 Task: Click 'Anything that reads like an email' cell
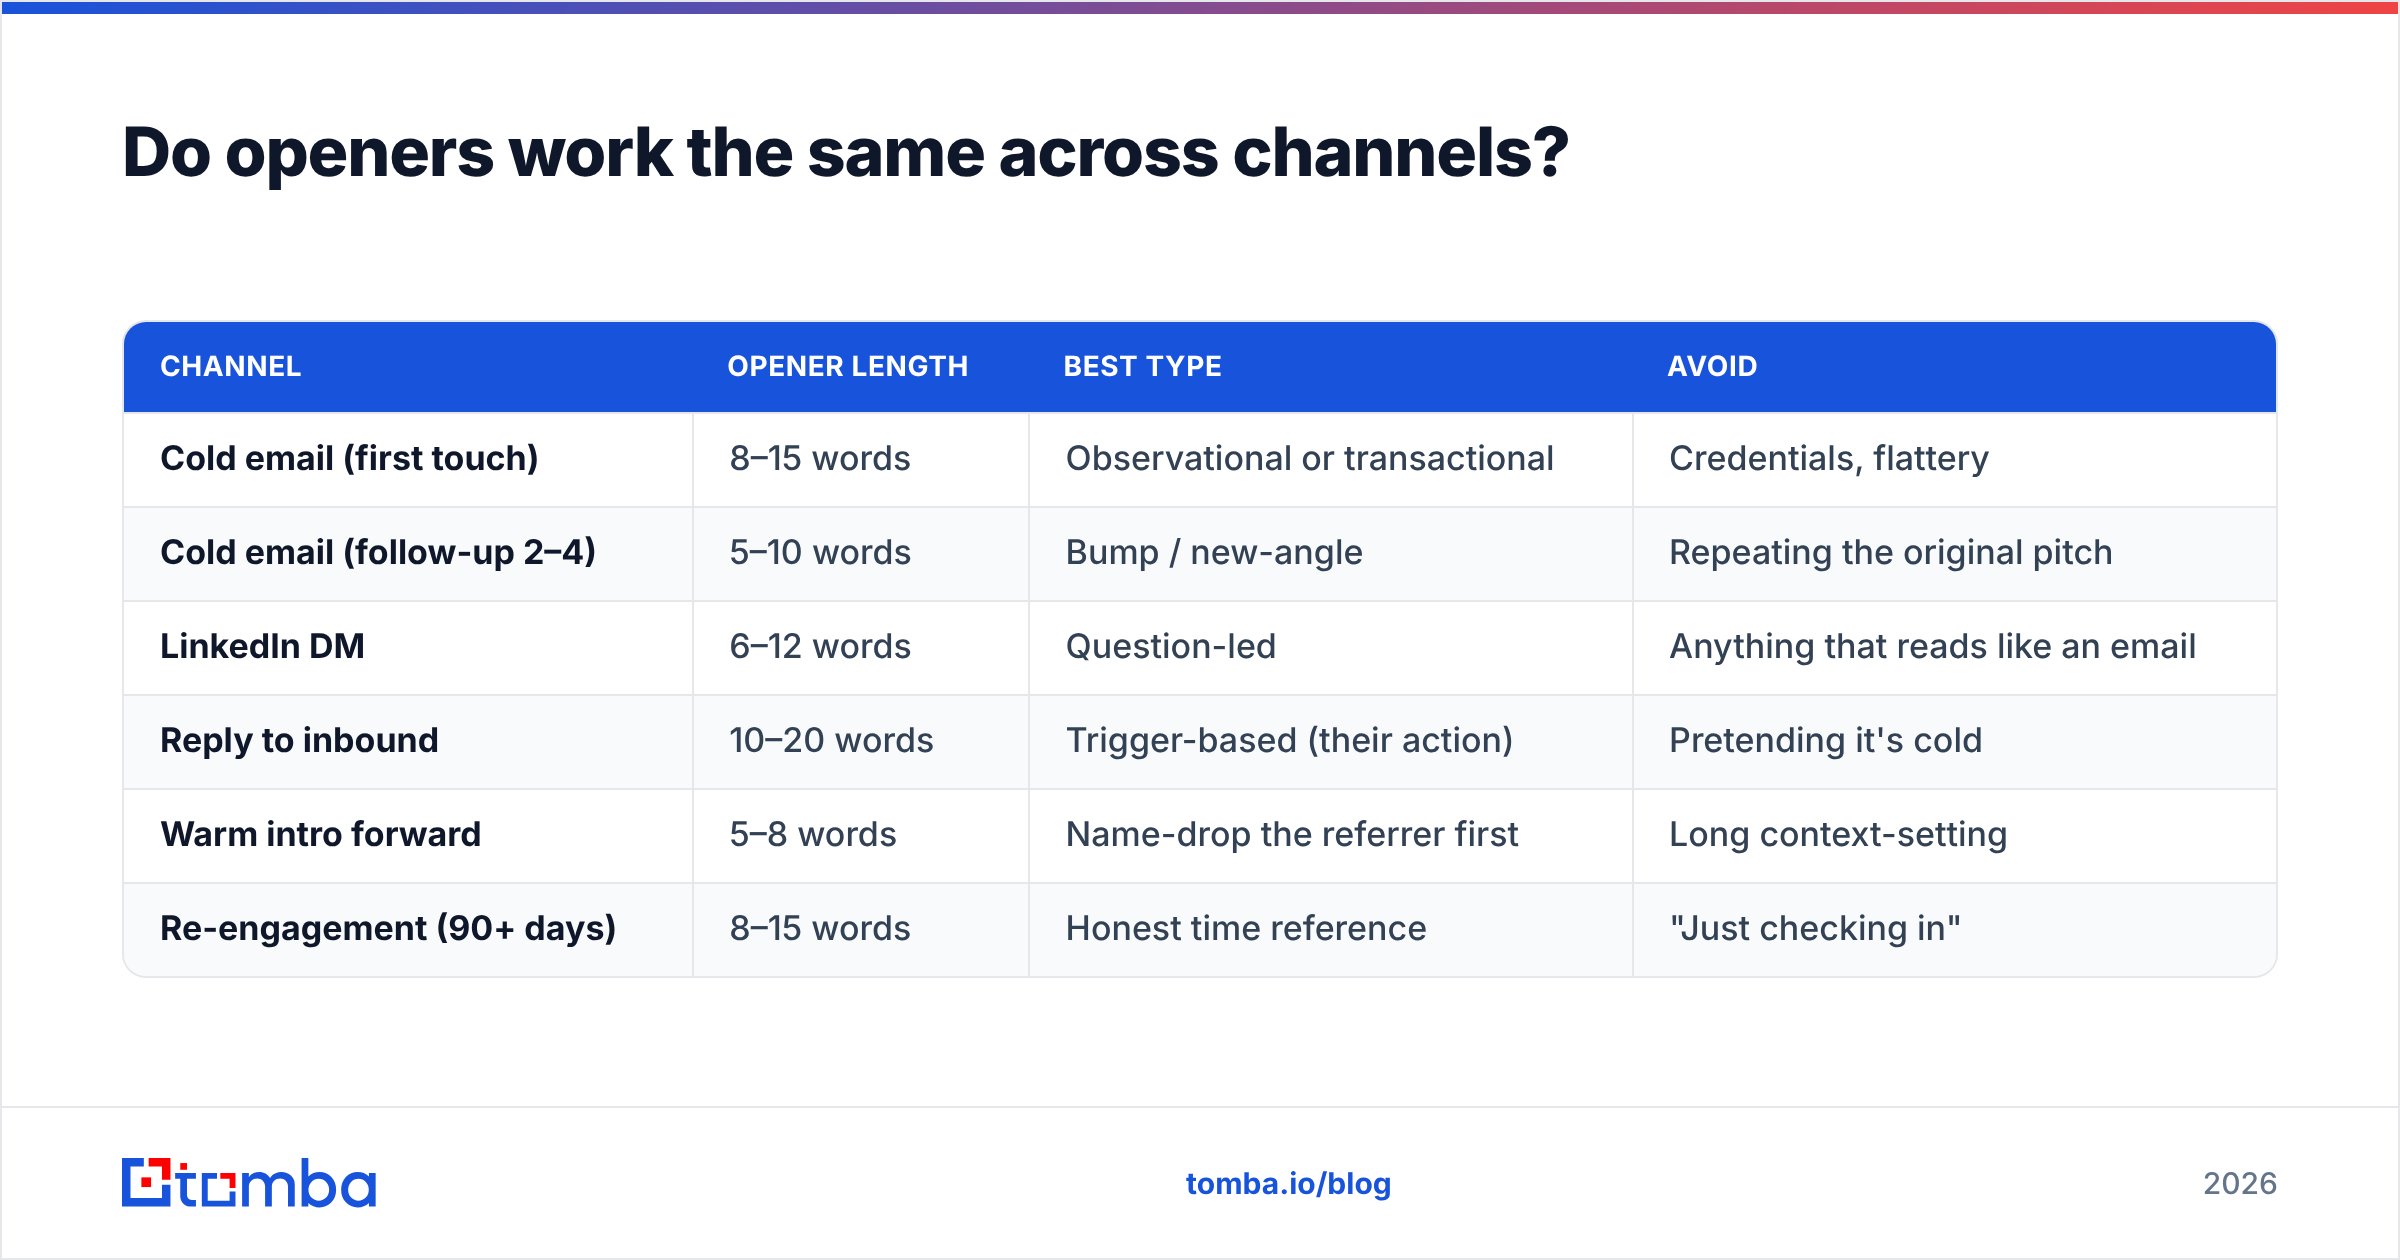1933,646
